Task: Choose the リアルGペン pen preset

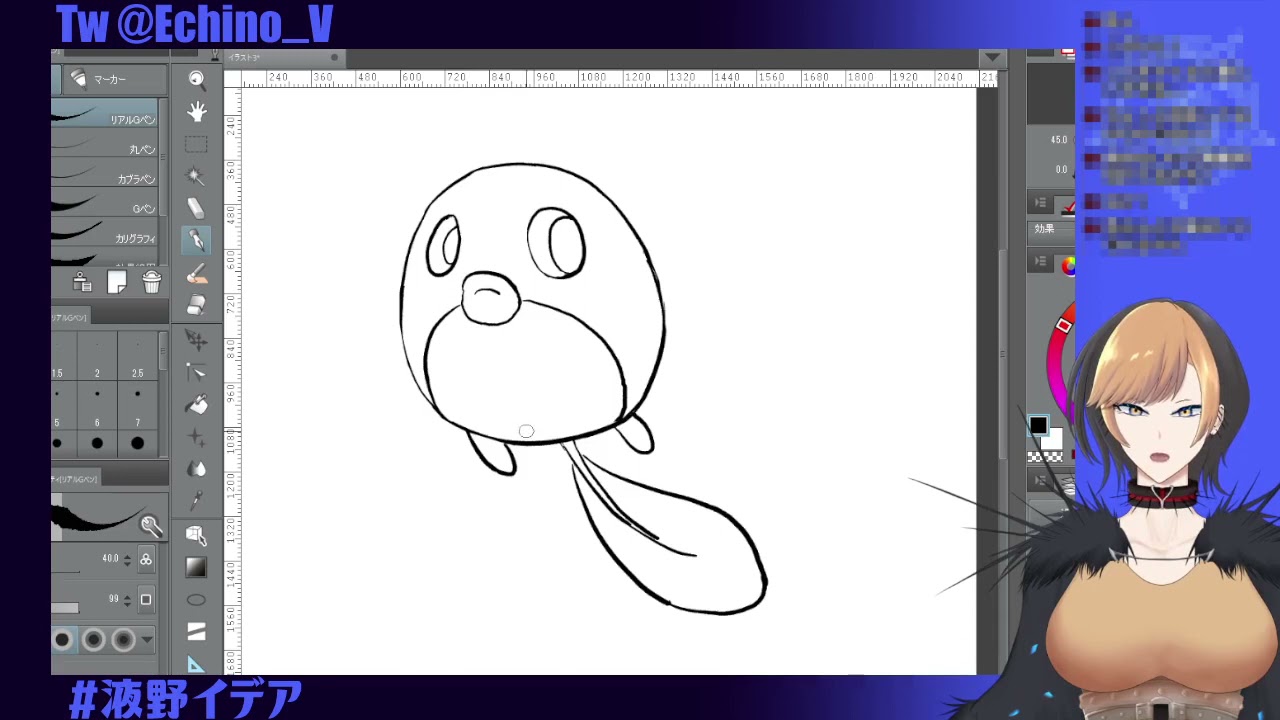Action: (x=104, y=114)
